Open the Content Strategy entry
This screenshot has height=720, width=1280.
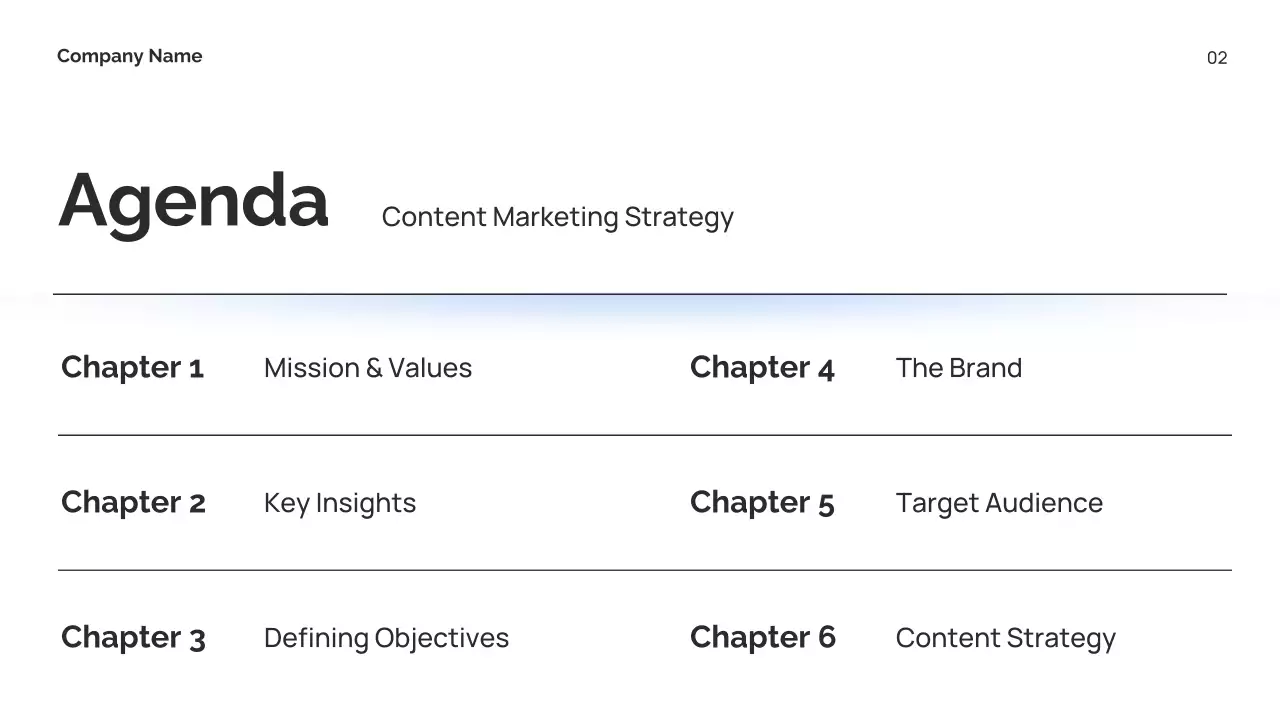click(1005, 638)
